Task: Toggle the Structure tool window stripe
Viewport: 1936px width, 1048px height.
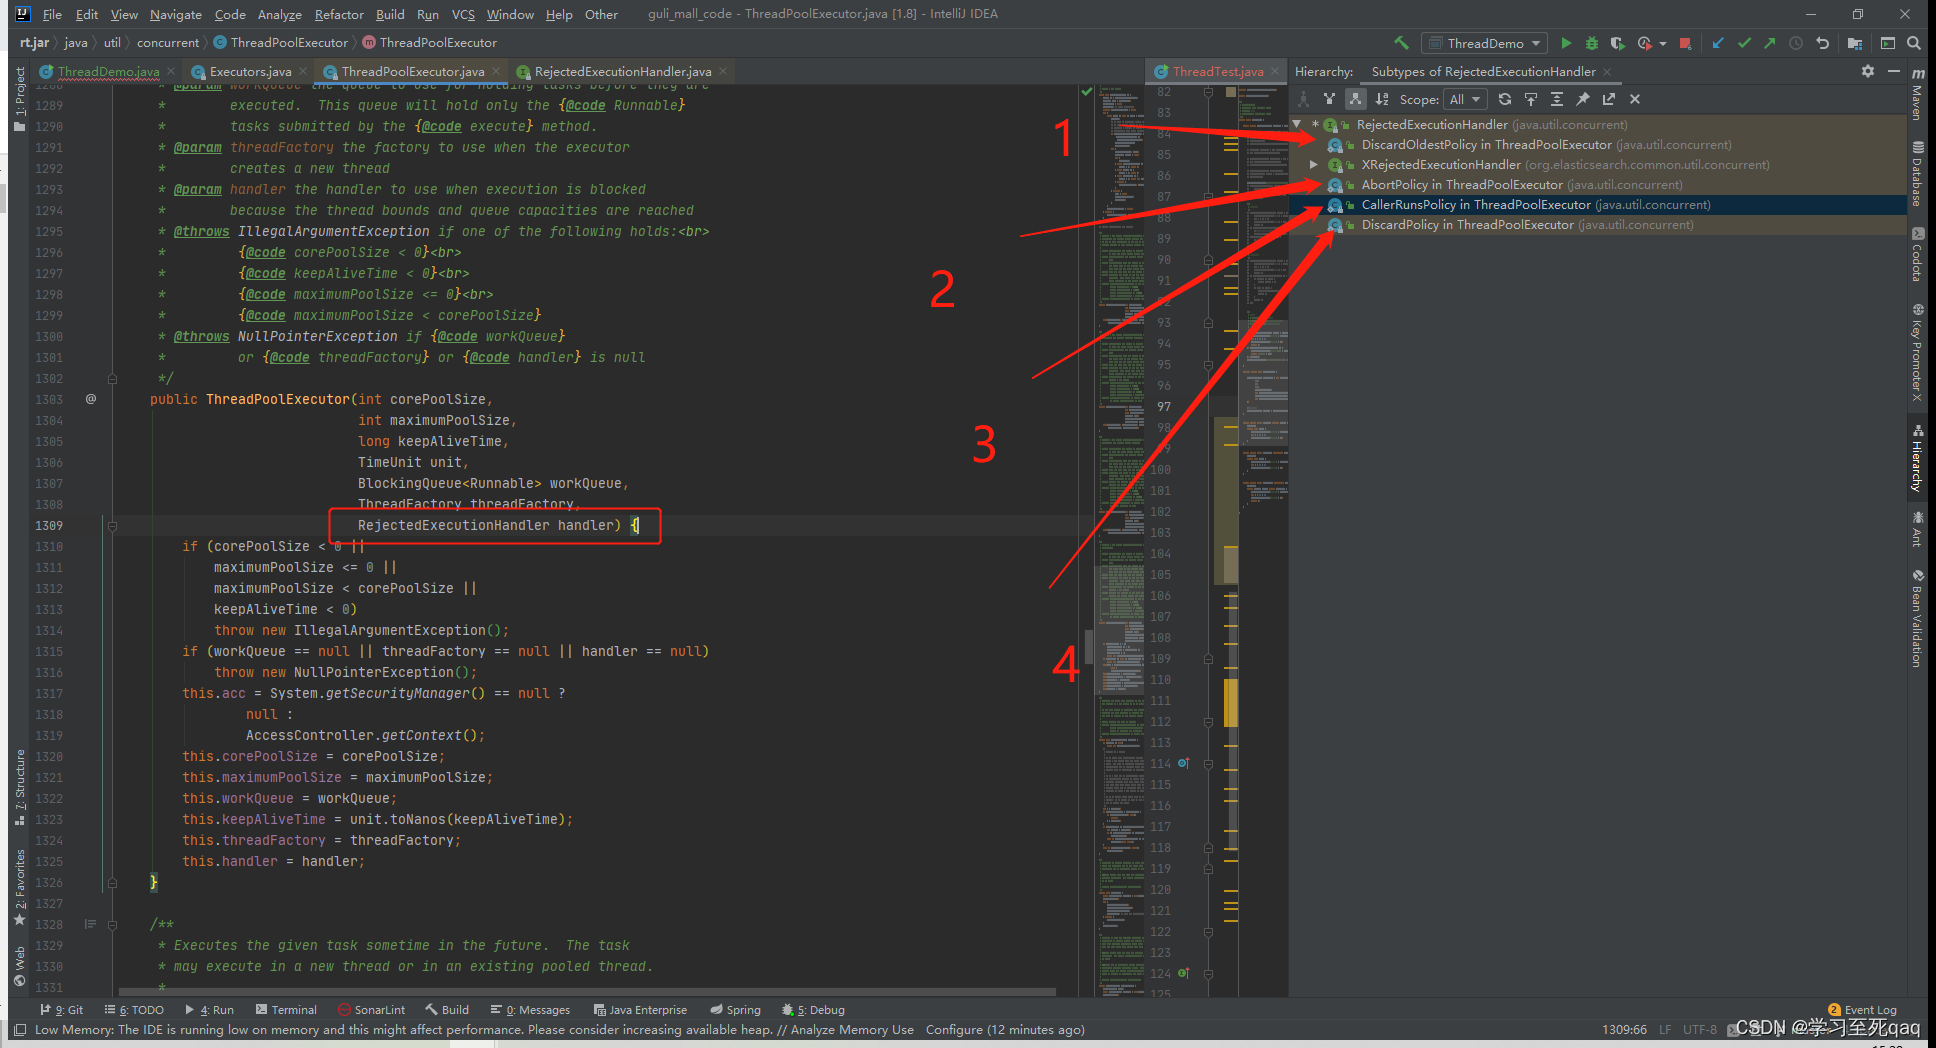Action: (20, 788)
